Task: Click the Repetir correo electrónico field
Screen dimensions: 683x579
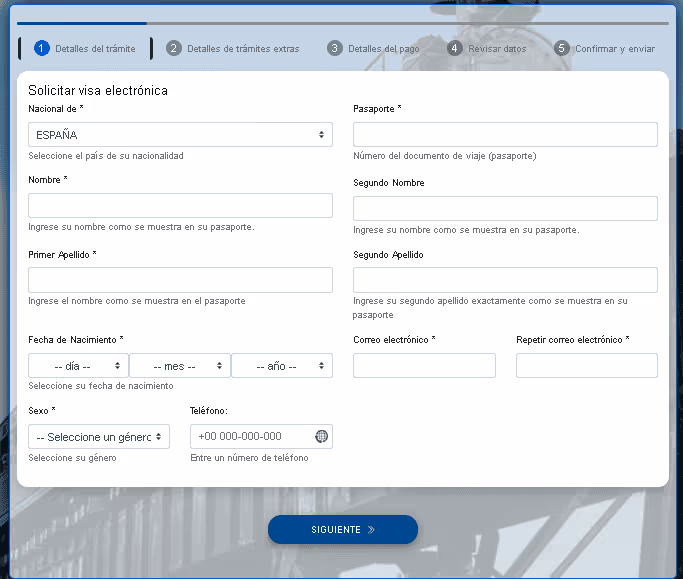Action: point(586,366)
